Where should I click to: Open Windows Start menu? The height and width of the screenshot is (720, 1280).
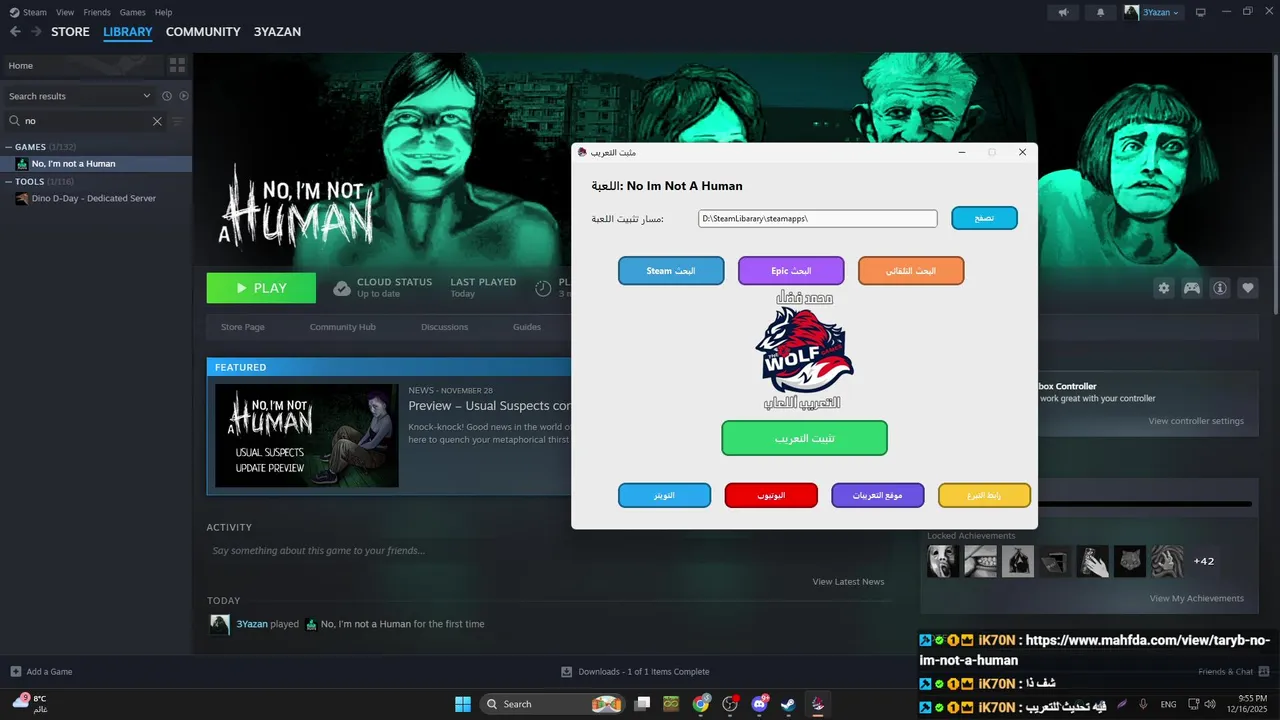463,704
